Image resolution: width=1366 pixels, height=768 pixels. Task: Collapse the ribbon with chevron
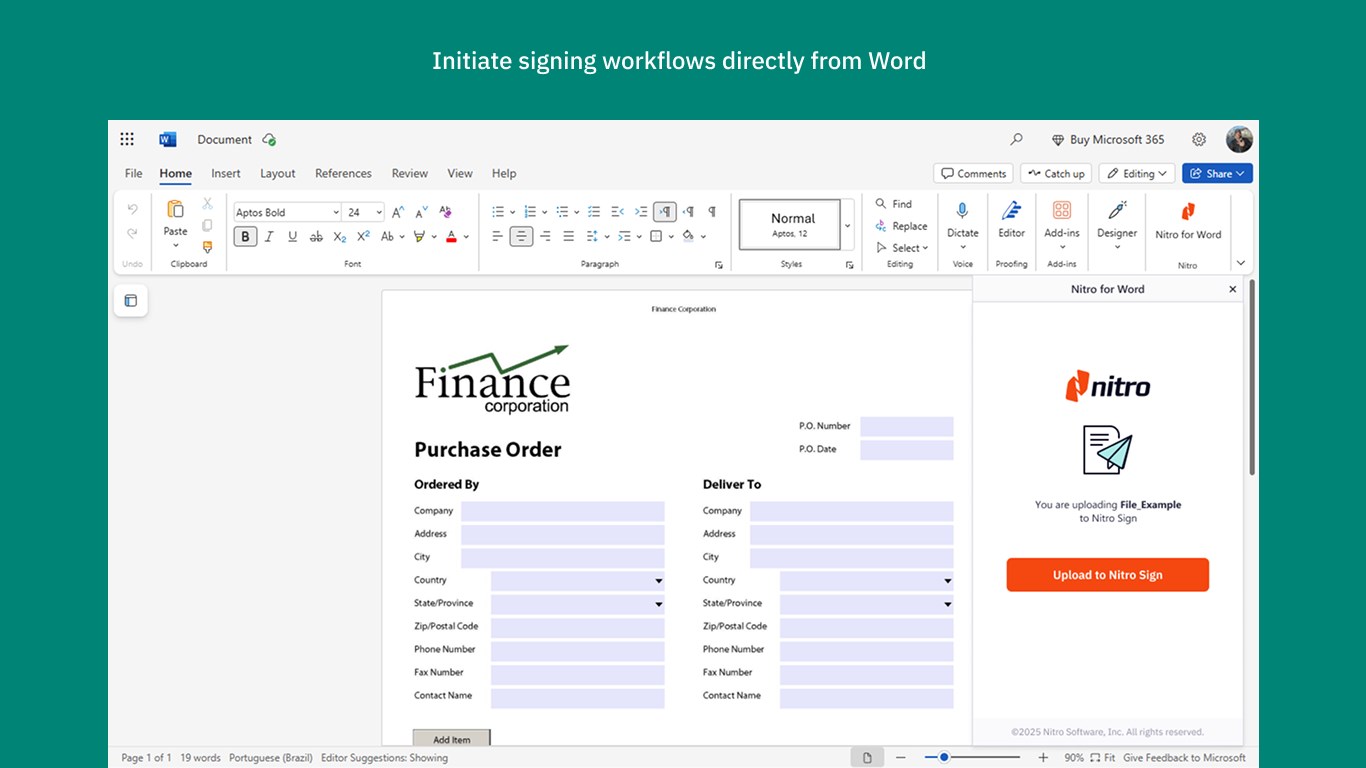point(1241,263)
